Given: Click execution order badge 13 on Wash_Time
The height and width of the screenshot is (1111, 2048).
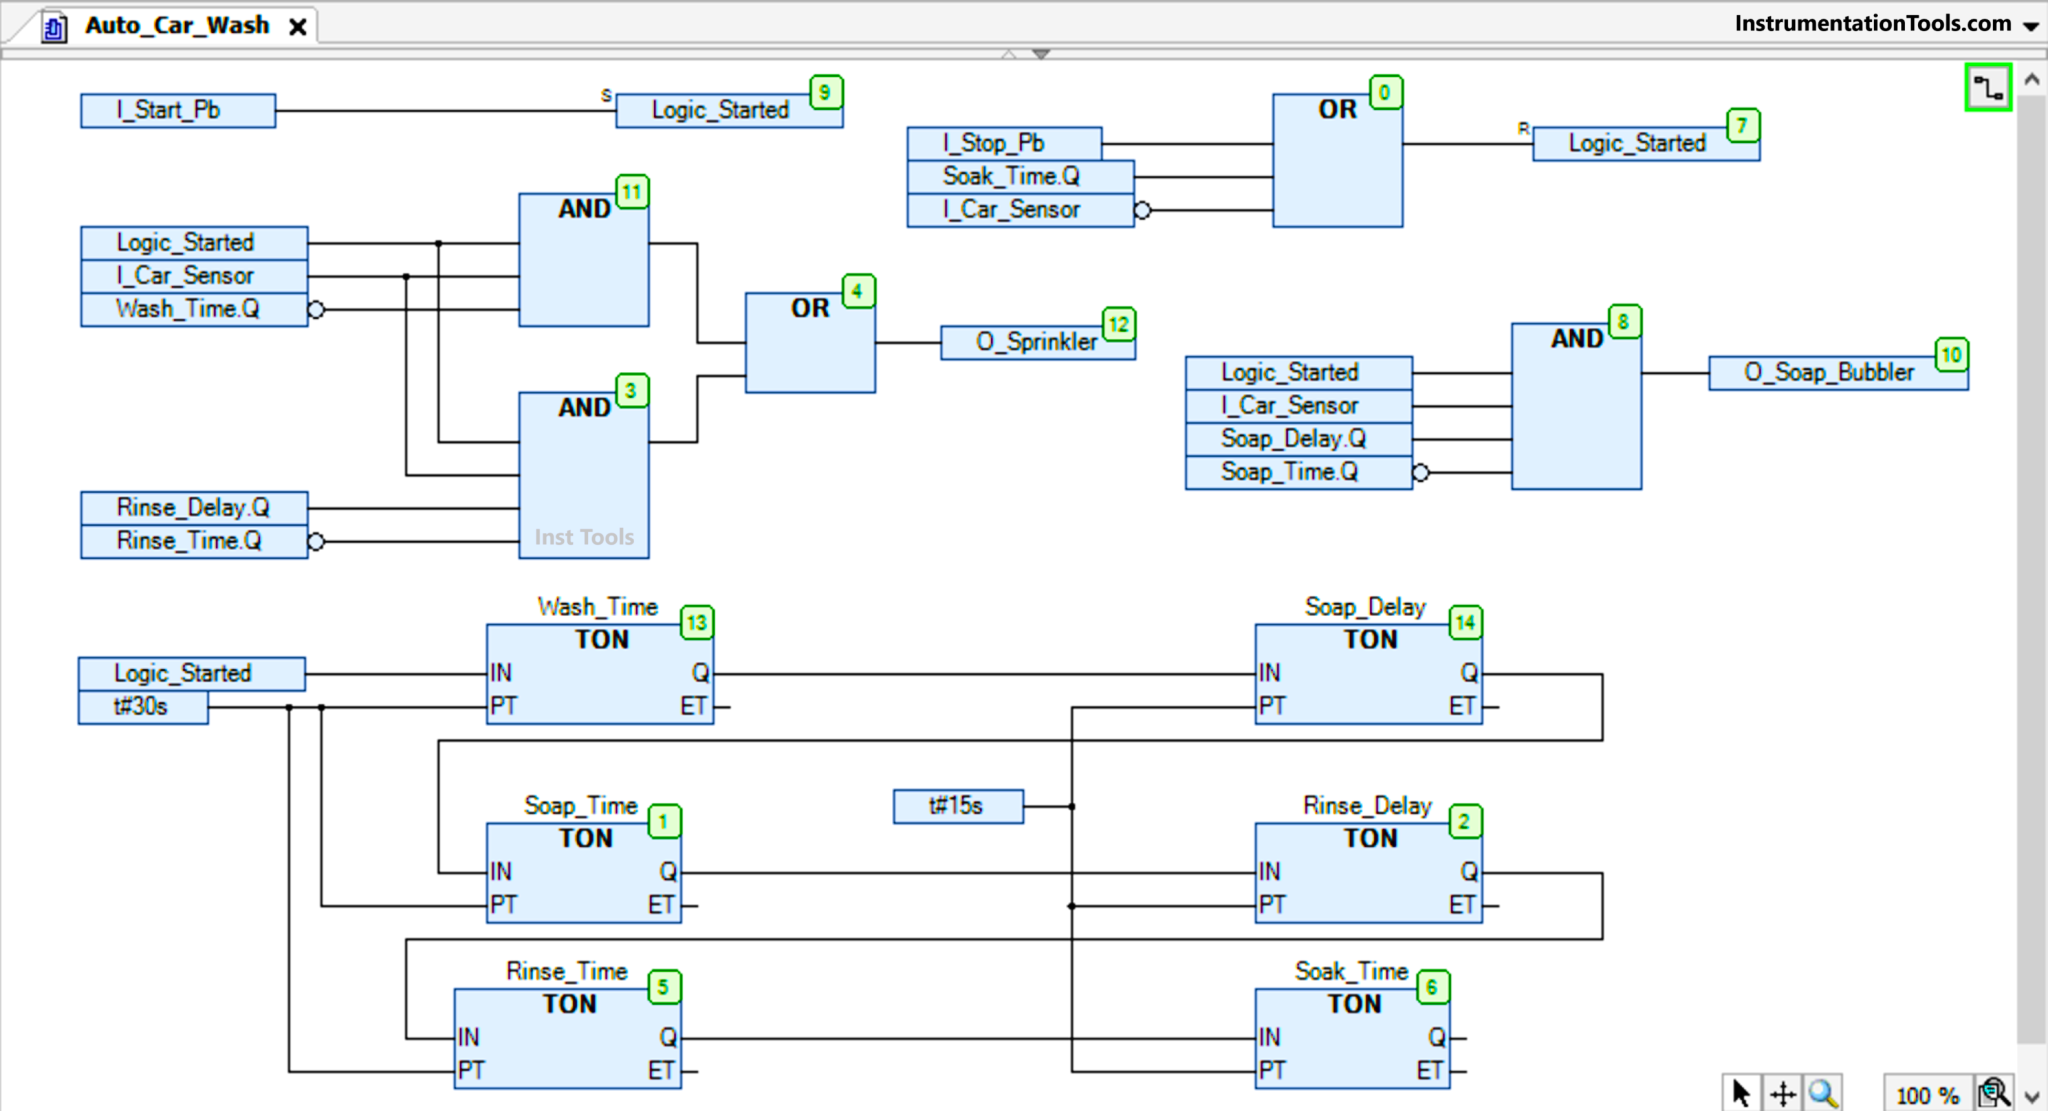Looking at the screenshot, I should click(697, 623).
